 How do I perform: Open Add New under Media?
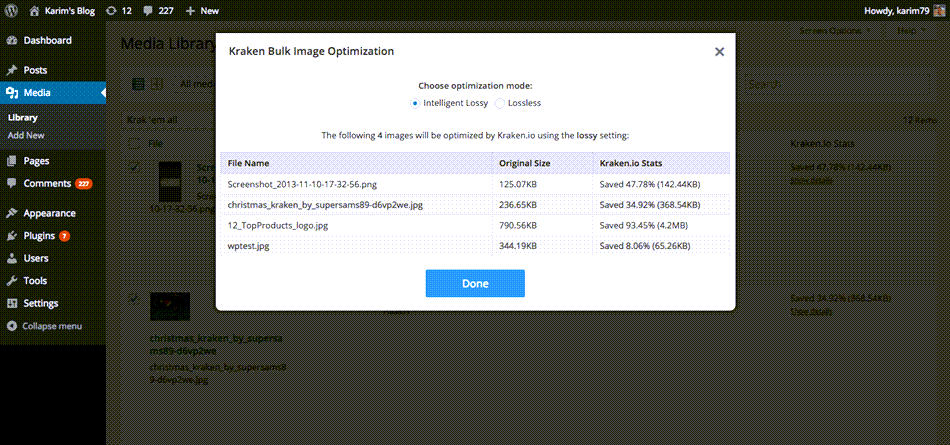[26, 135]
